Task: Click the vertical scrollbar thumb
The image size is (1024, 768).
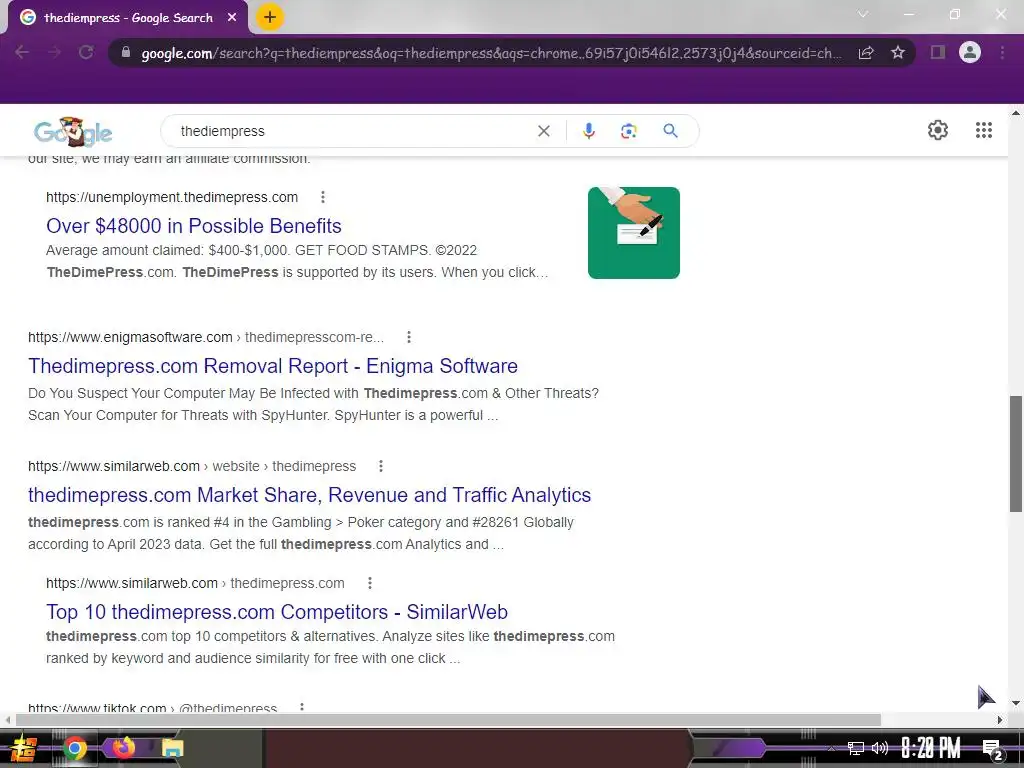Action: point(1016,453)
